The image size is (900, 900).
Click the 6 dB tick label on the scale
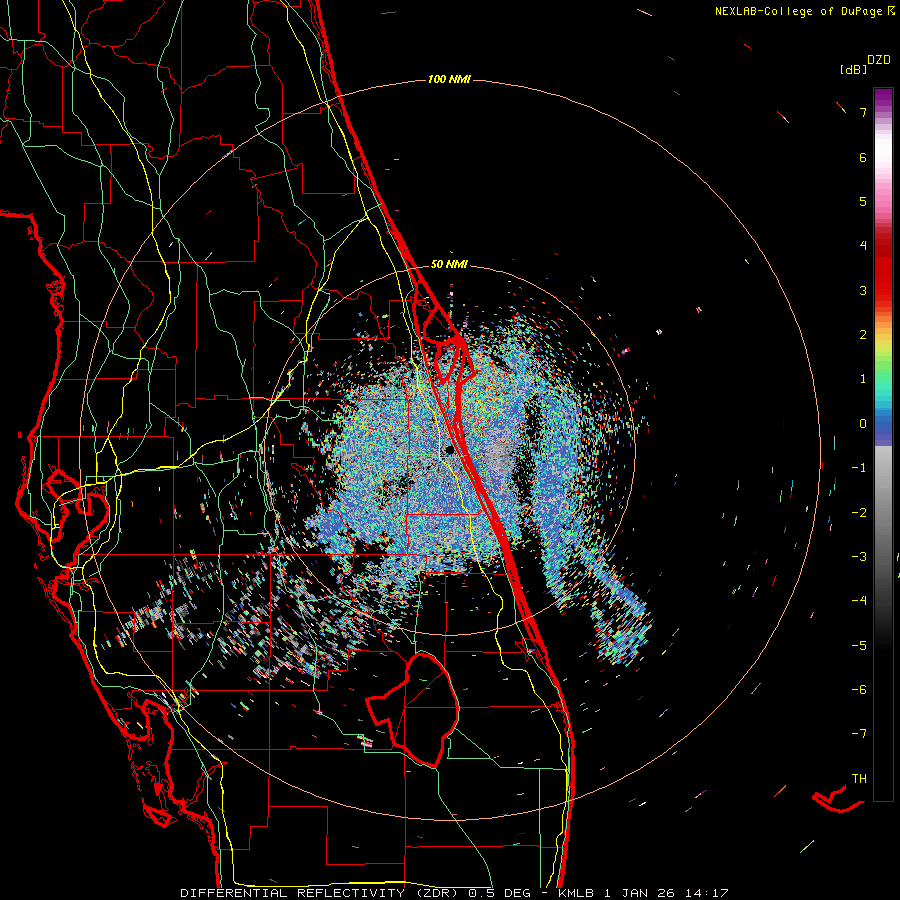point(863,157)
